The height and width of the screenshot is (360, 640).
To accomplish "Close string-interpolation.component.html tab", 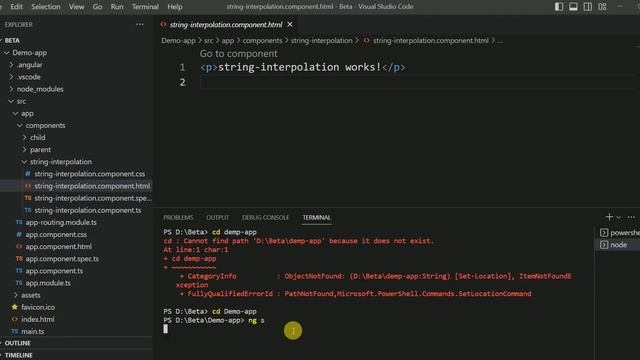I will pos(290,25).
